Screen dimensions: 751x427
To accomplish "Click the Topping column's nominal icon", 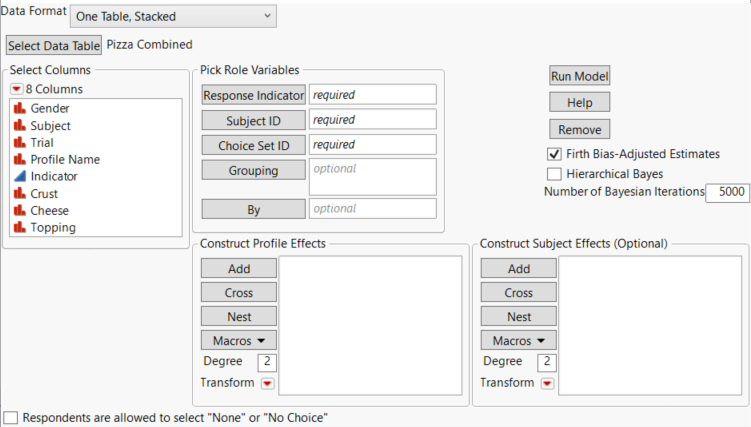I will (19, 227).
